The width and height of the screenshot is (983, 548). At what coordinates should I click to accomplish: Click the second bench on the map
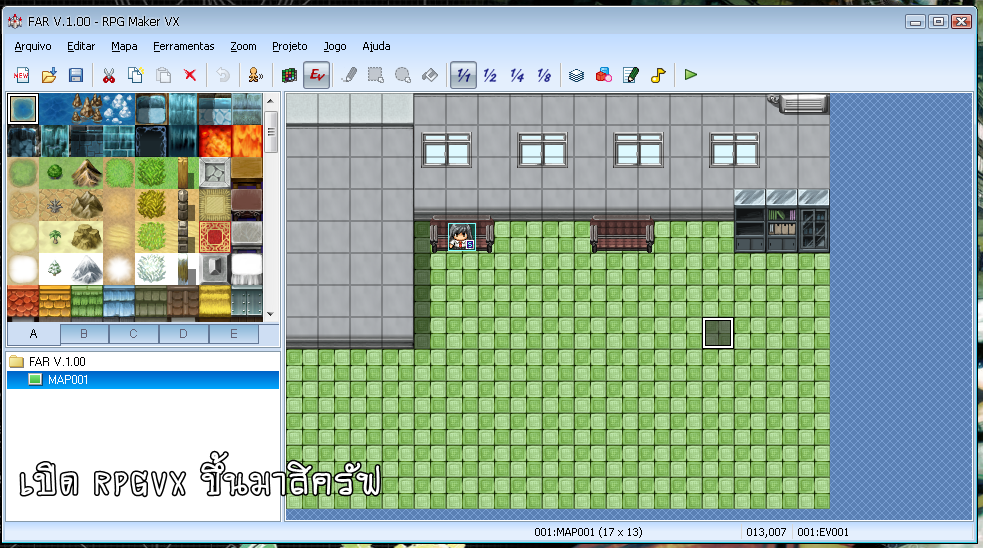coord(622,234)
